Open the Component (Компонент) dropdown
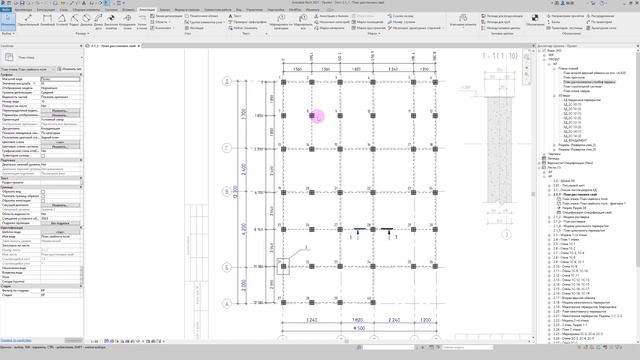The image size is (640, 360). click(162, 28)
